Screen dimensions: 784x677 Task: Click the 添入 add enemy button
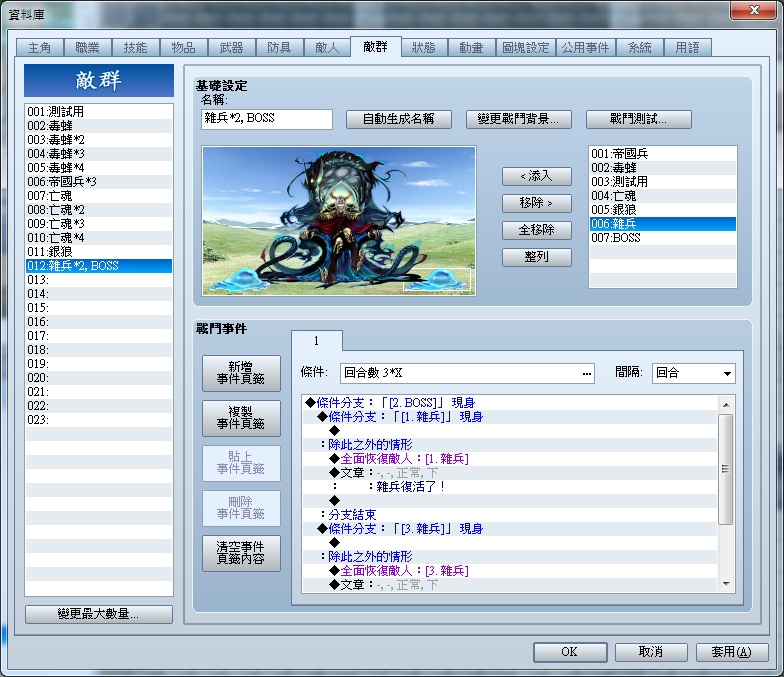[536, 176]
